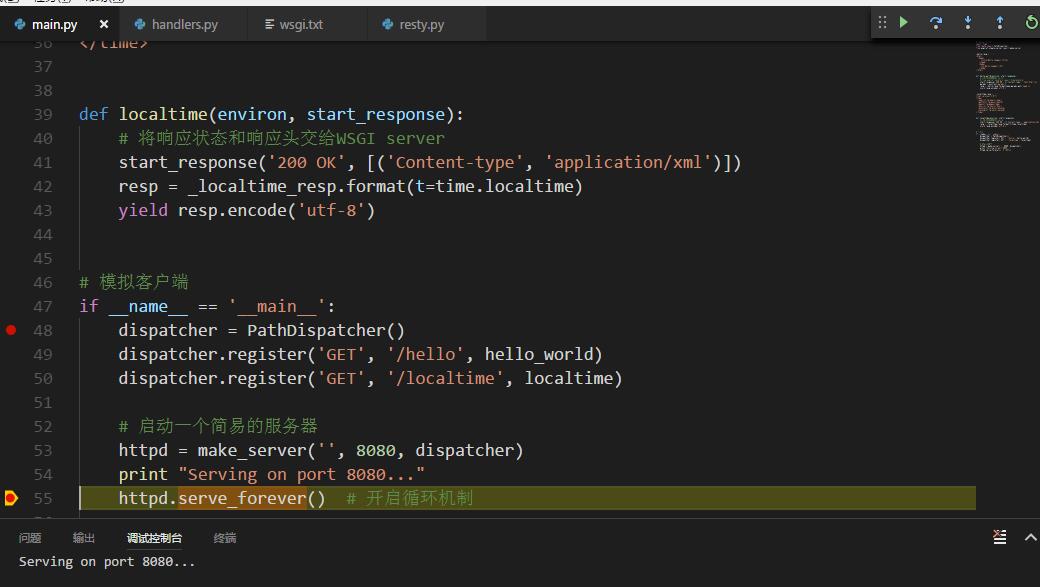Screen dimensions: 1040x587
Task: Step out using the up arrow icon
Action: (1000, 23)
